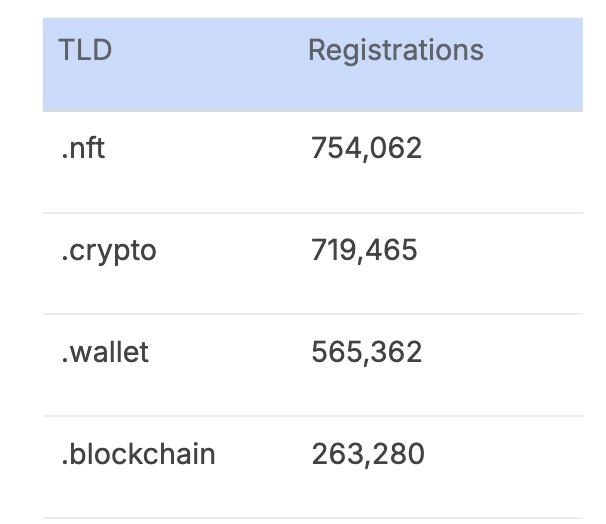Click the empty space after 565,362 in the .wallet row
Image resolution: width=606 pixels, height=524 pixels.
tap(502, 365)
